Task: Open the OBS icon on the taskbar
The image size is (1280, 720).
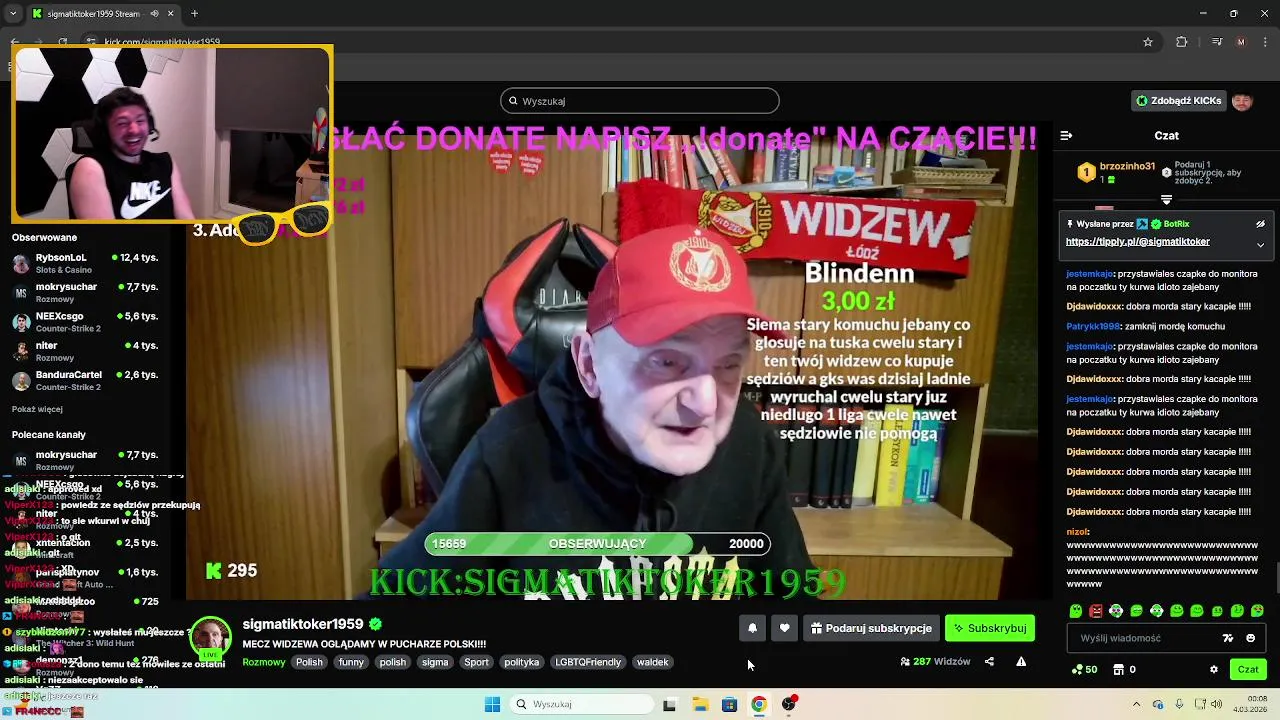Action: (789, 704)
